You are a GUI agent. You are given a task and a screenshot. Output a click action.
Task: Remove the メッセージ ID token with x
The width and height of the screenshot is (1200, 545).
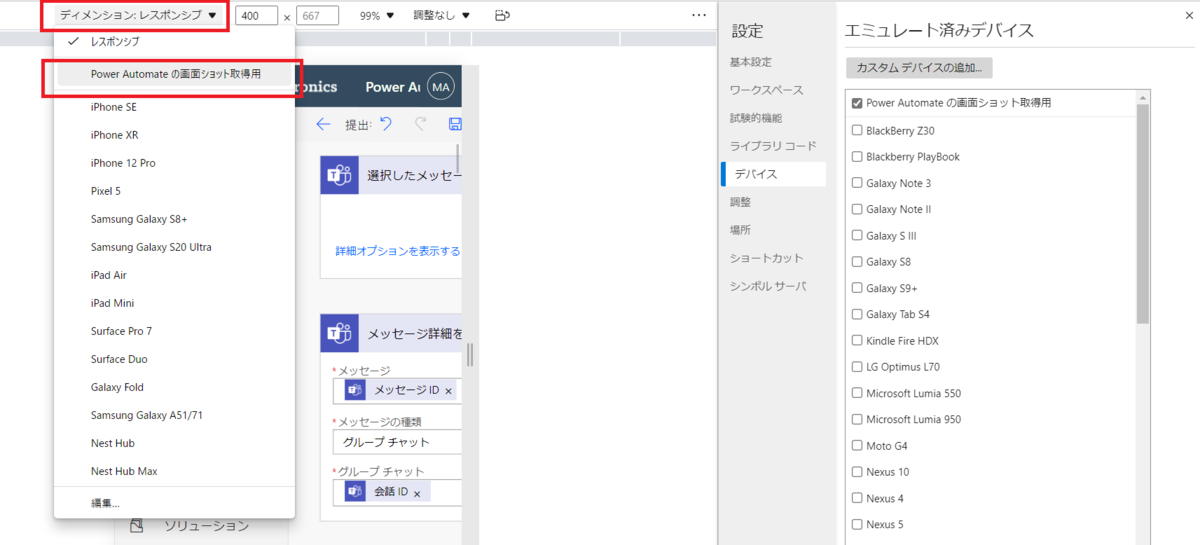448,391
